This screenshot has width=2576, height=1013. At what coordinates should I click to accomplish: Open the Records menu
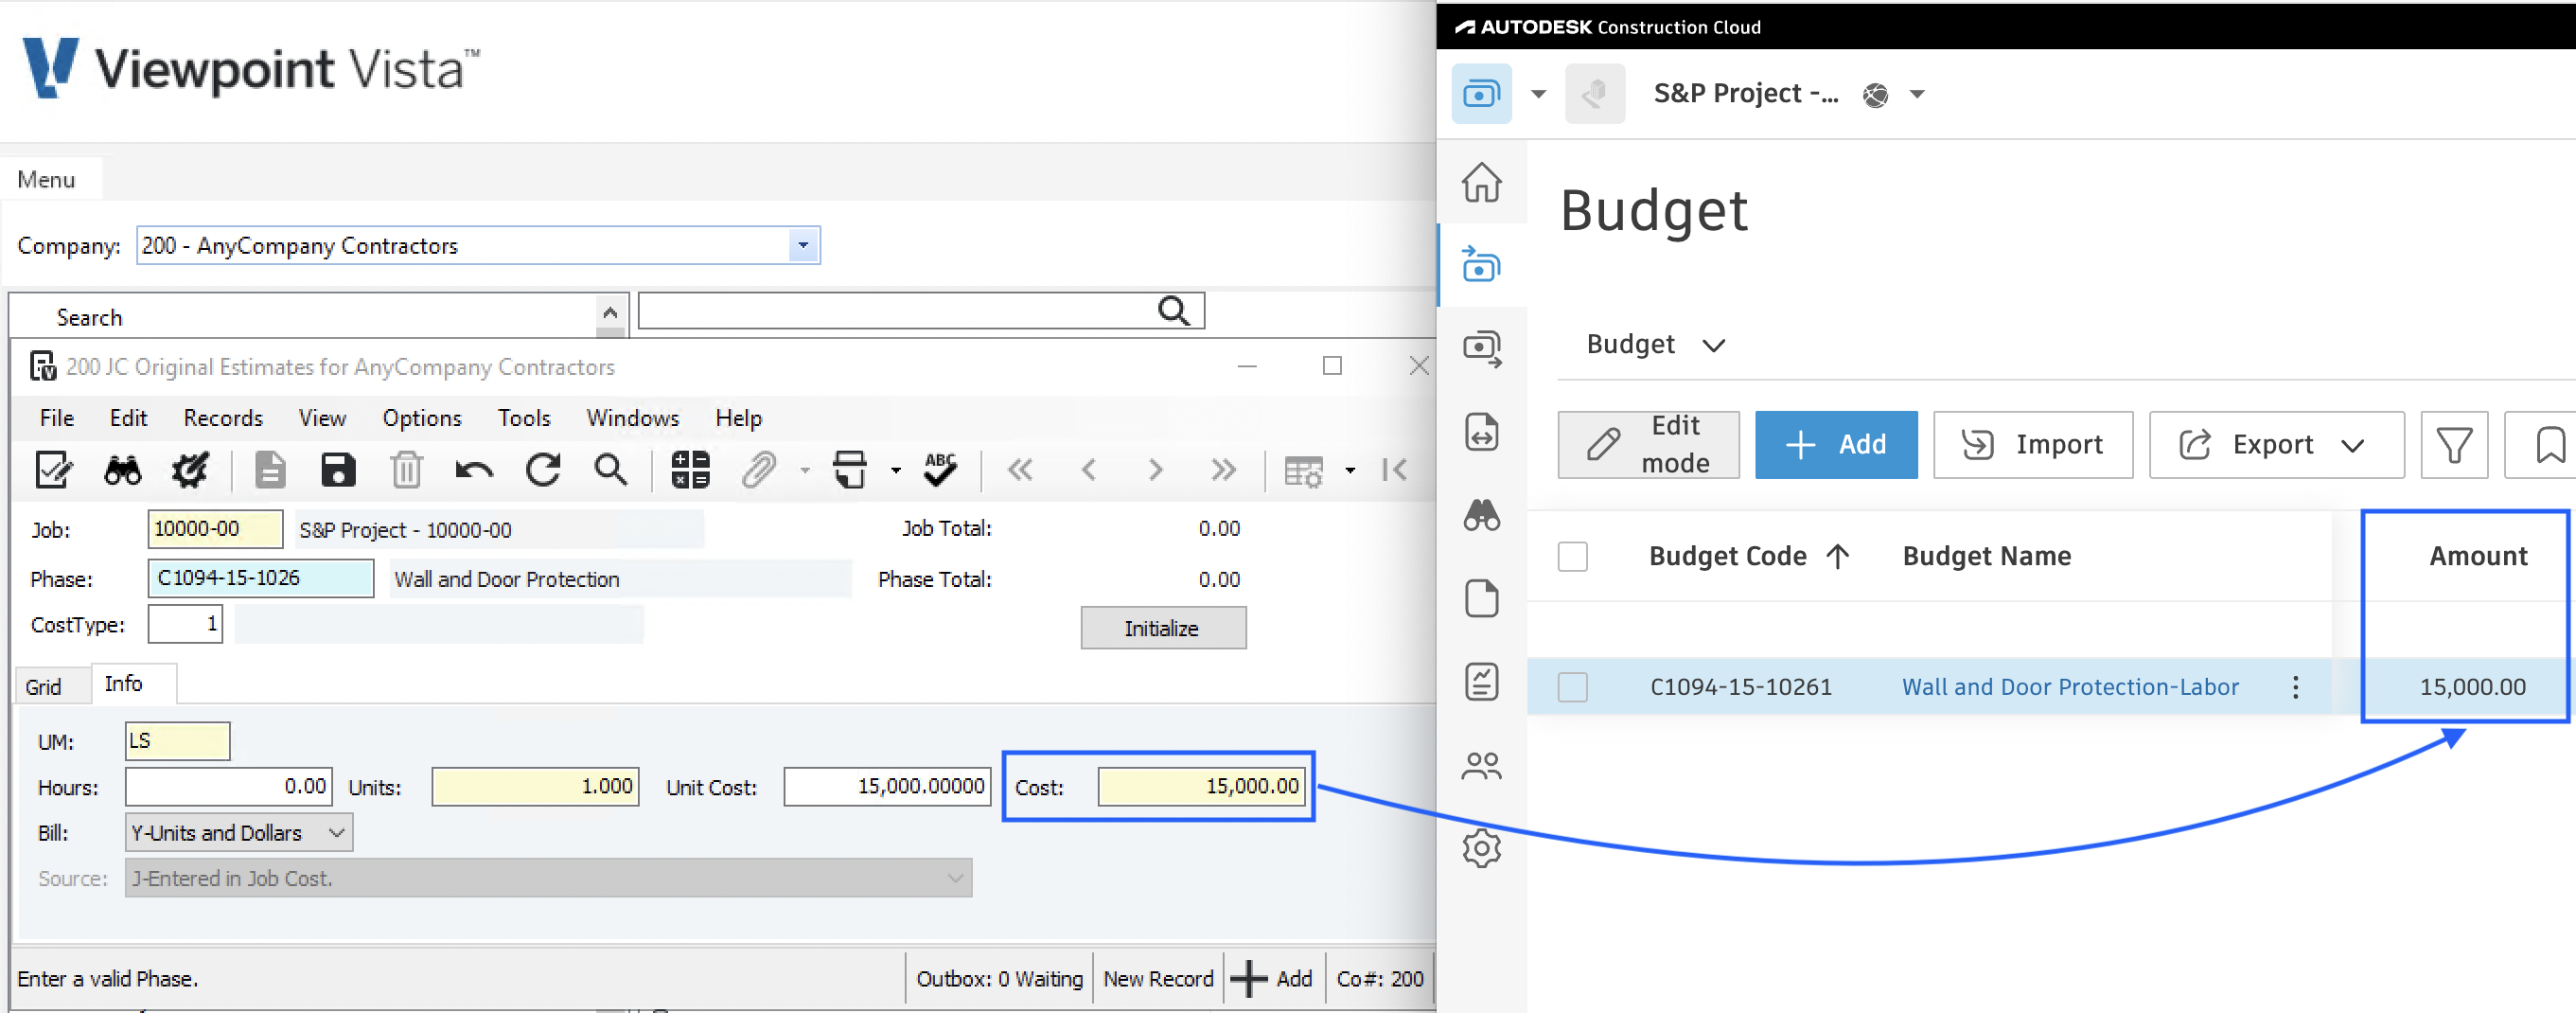(x=223, y=417)
